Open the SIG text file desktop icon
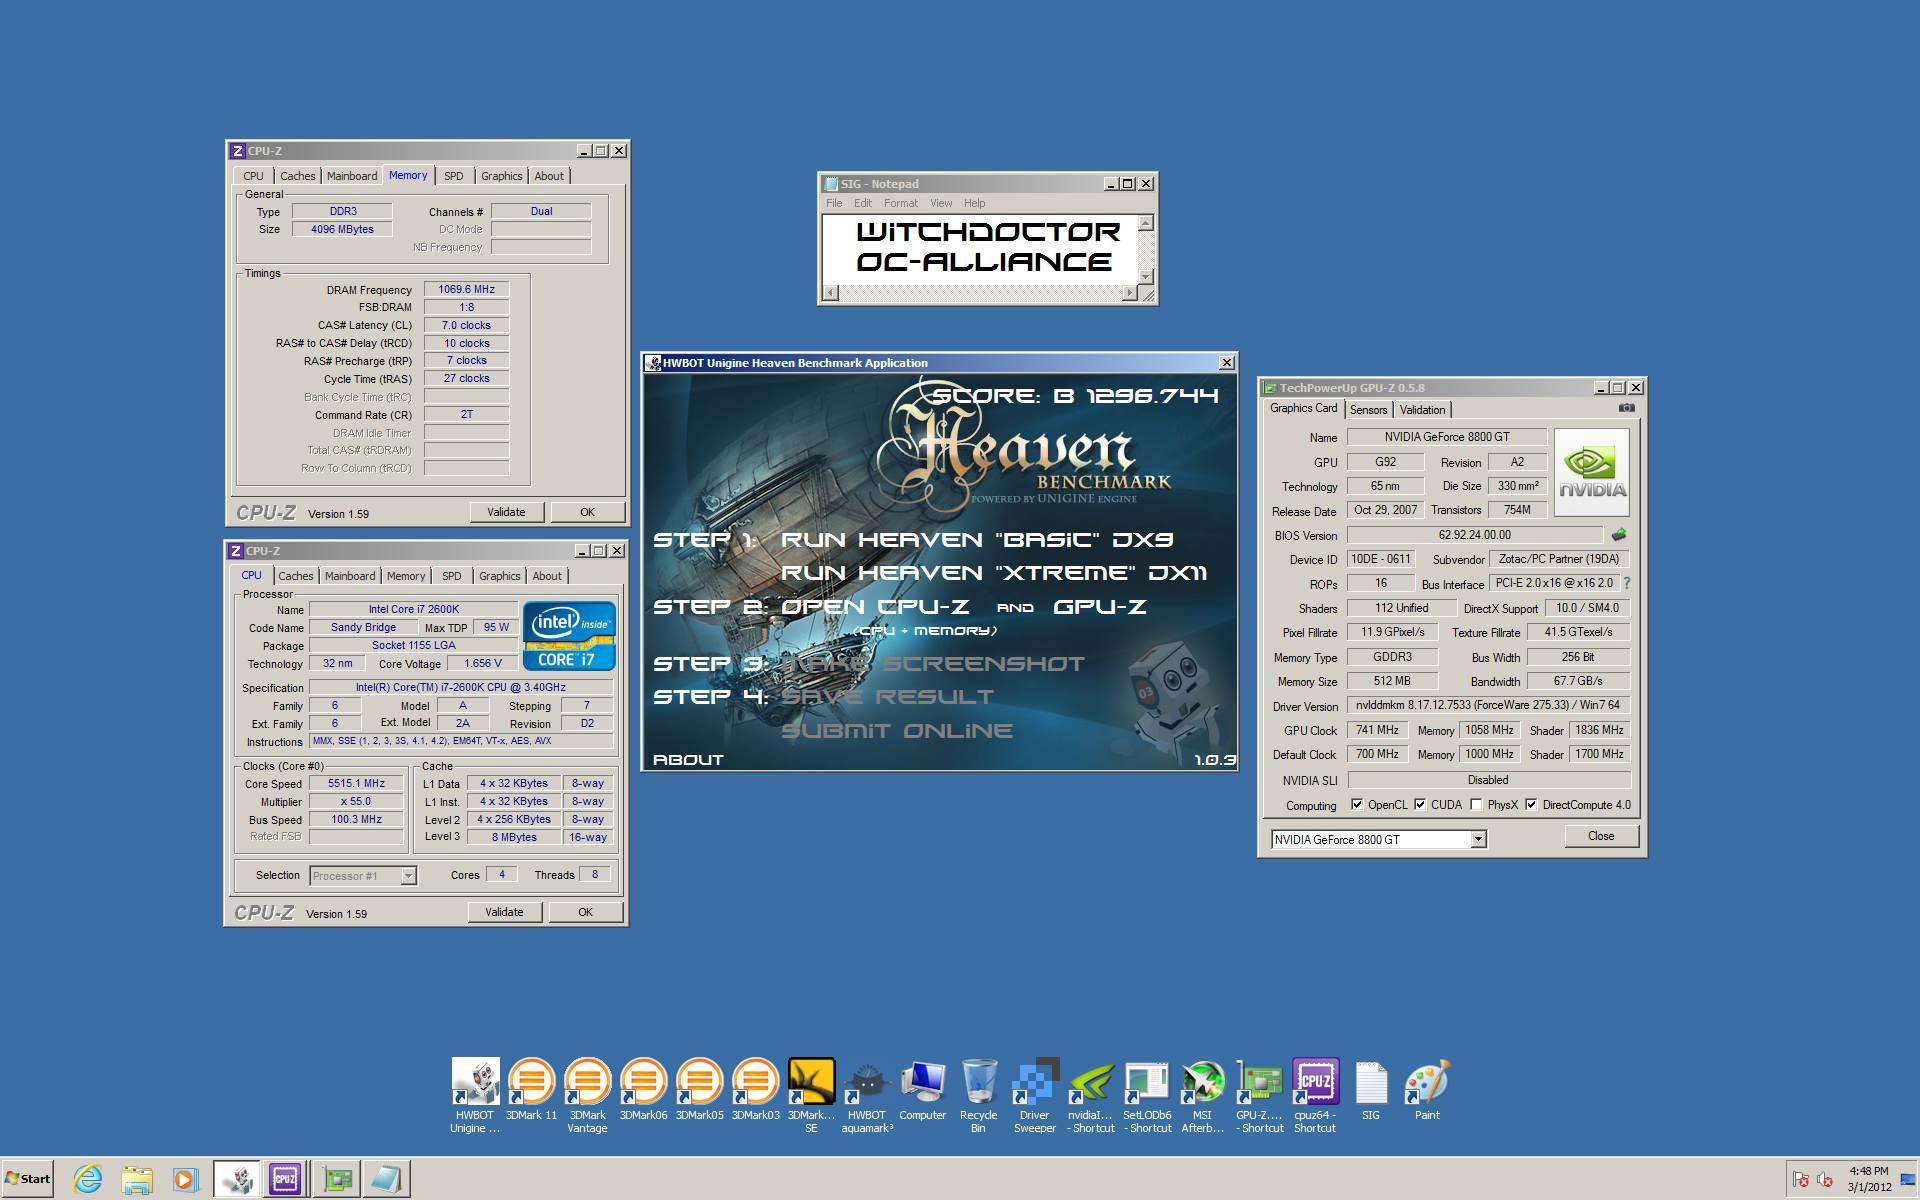This screenshot has width=1920, height=1200. pyautogui.click(x=1371, y=1089)
